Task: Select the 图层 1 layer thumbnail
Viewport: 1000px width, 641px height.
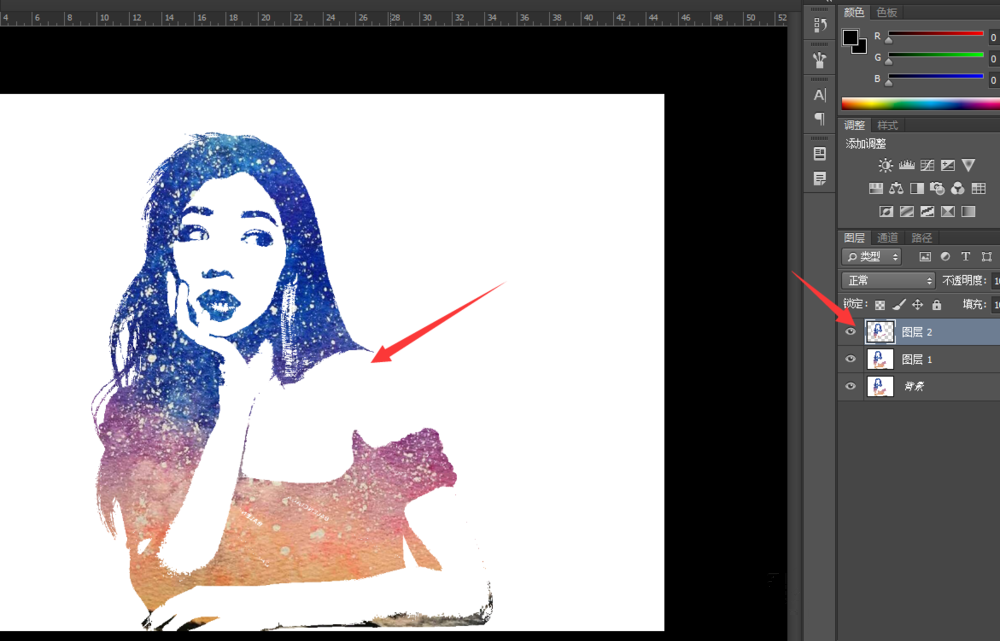Action: 880,359
